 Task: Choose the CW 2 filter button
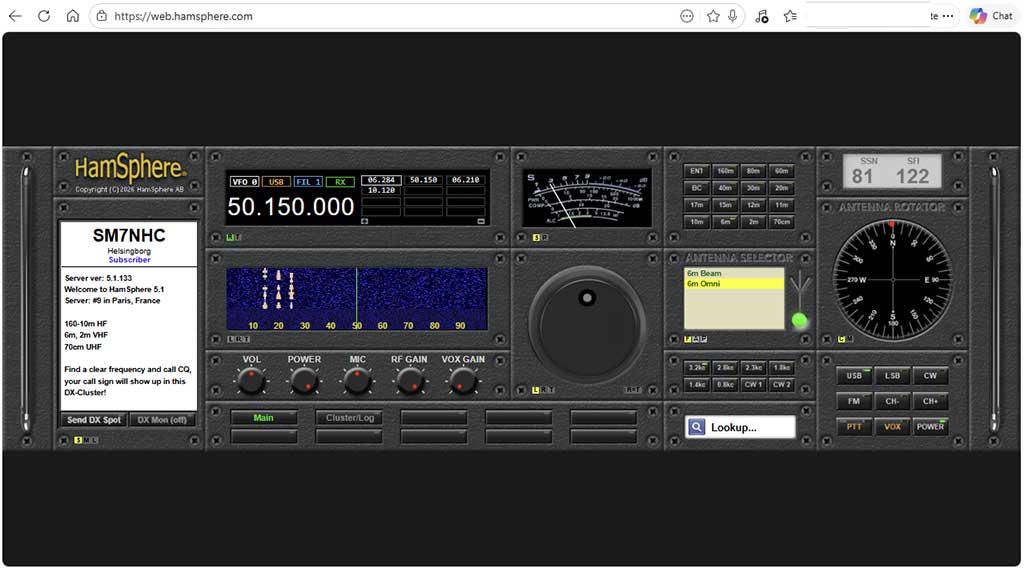782,385
